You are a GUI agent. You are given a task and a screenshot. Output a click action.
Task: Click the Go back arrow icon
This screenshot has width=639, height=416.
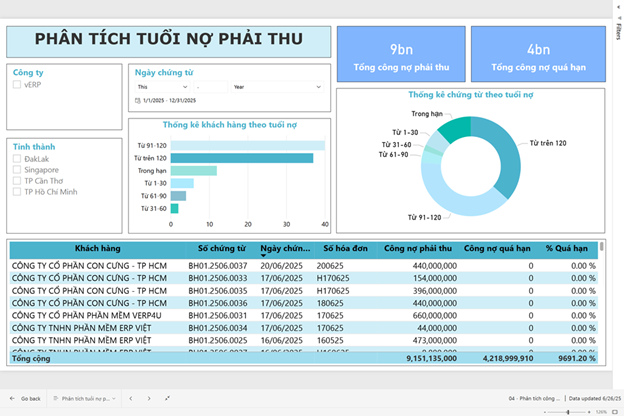pyautogui.click(x=12, y=398)
